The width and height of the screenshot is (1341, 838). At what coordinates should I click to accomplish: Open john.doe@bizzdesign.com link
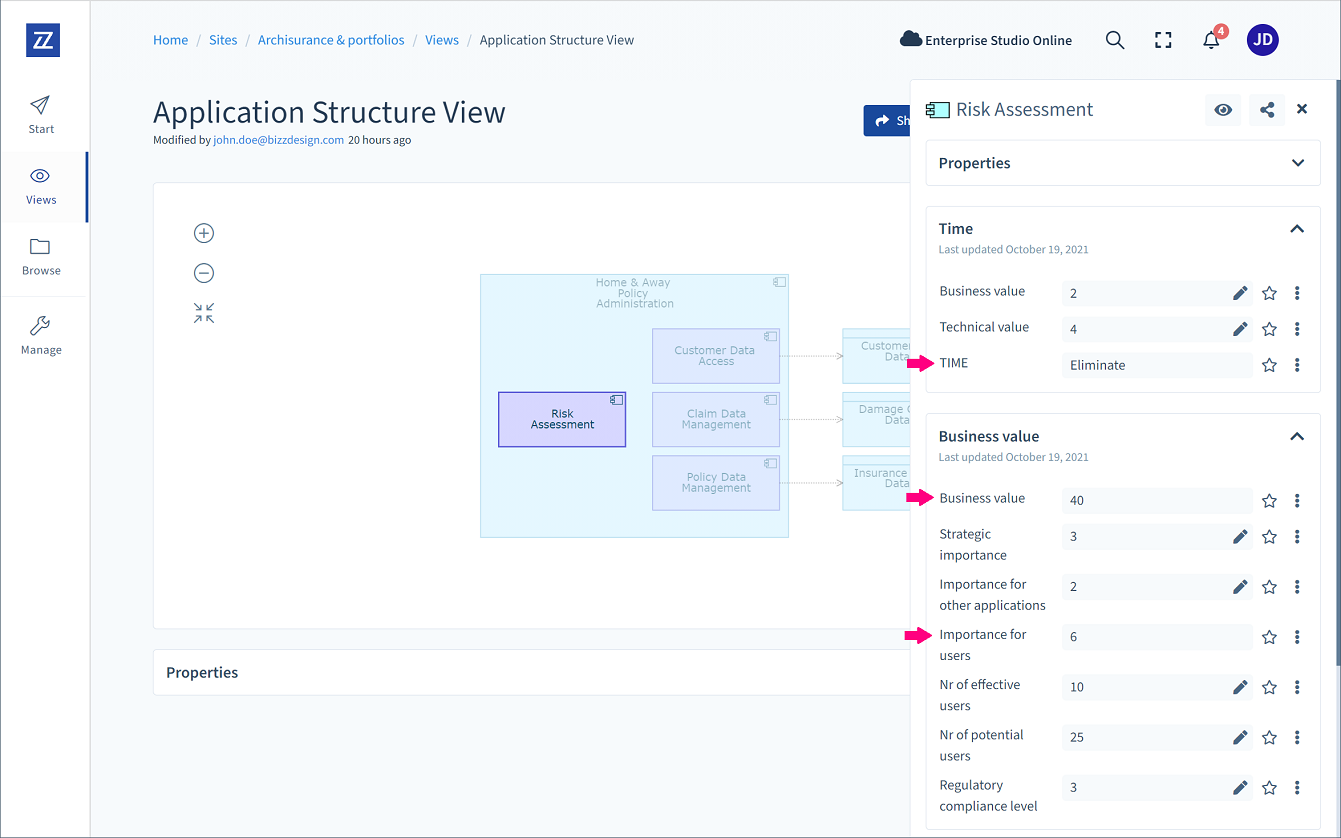pos(278,141)
